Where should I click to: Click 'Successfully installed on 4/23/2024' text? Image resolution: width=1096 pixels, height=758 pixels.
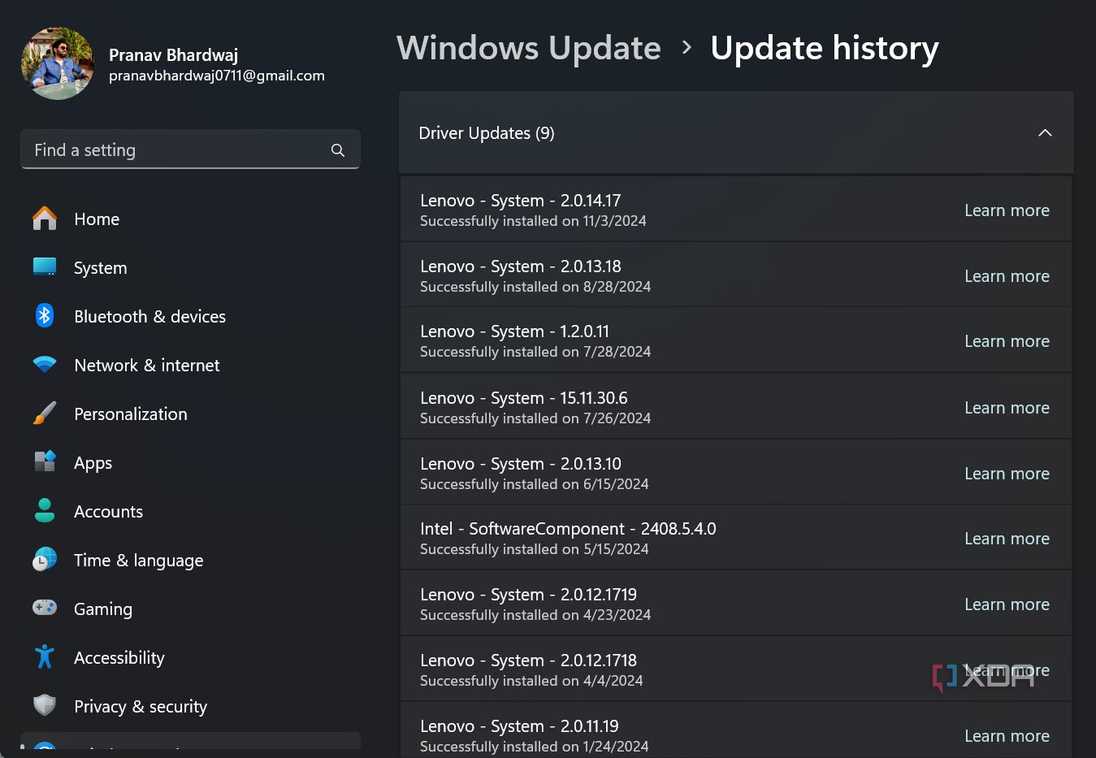[535, 615]
